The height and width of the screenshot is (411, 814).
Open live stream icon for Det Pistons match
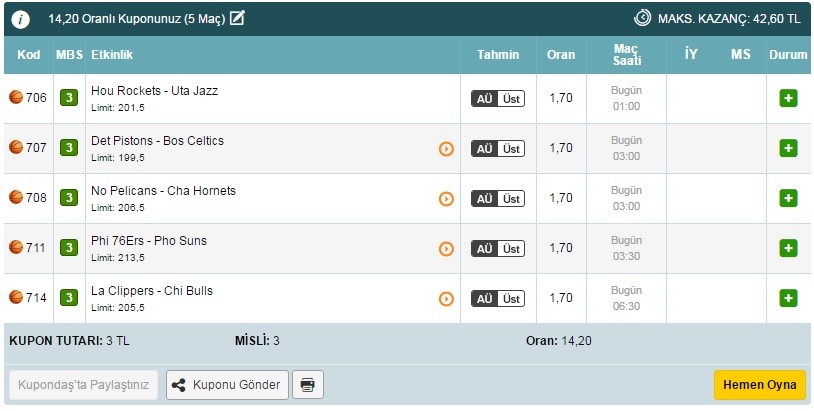(446, 149)
